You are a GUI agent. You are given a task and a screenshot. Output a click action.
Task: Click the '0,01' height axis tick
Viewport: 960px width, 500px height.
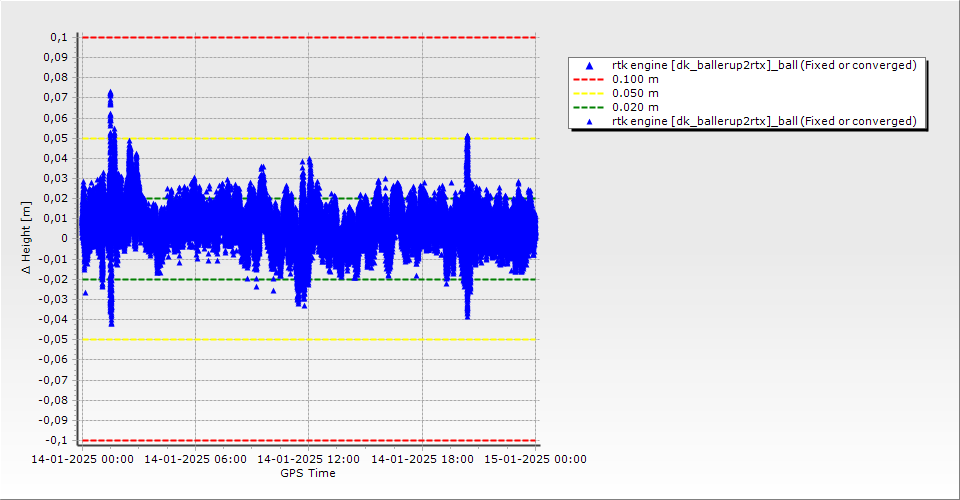coord(56,218)
